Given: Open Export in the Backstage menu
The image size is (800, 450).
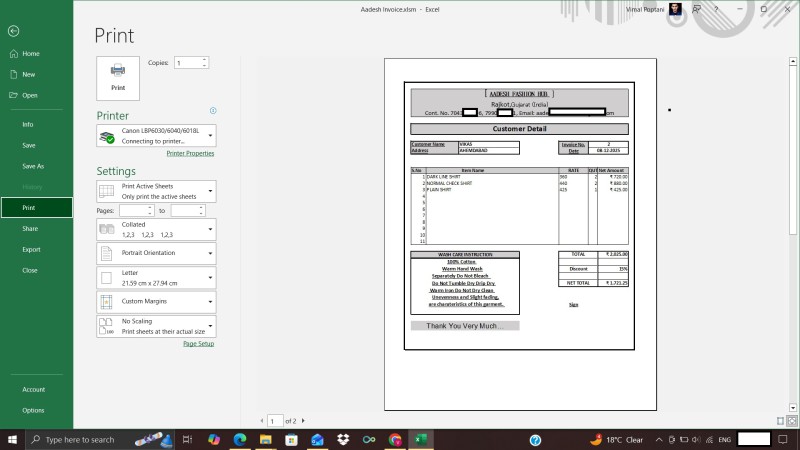Looking at the screenshot, I should 31,249.
